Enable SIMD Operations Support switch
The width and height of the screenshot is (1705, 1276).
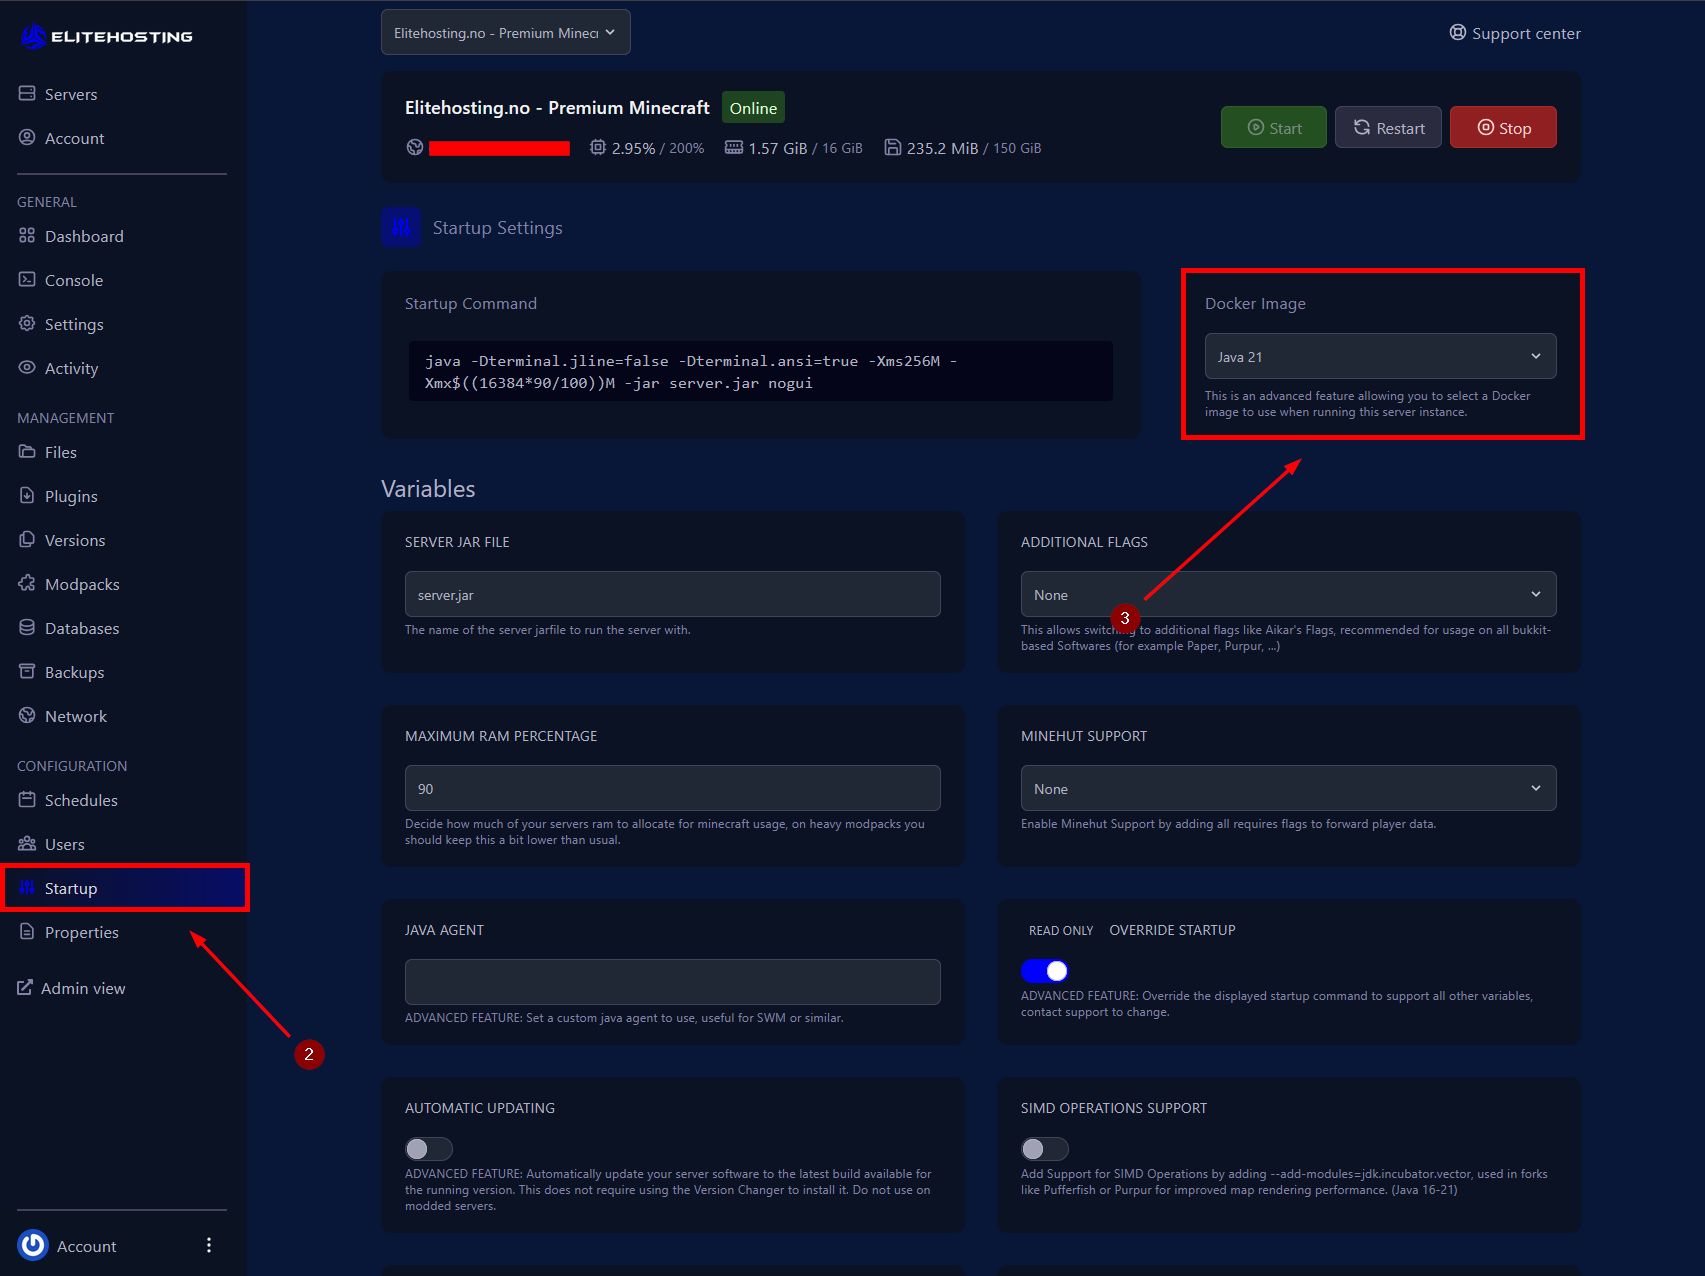(x=1045, y=1149)
